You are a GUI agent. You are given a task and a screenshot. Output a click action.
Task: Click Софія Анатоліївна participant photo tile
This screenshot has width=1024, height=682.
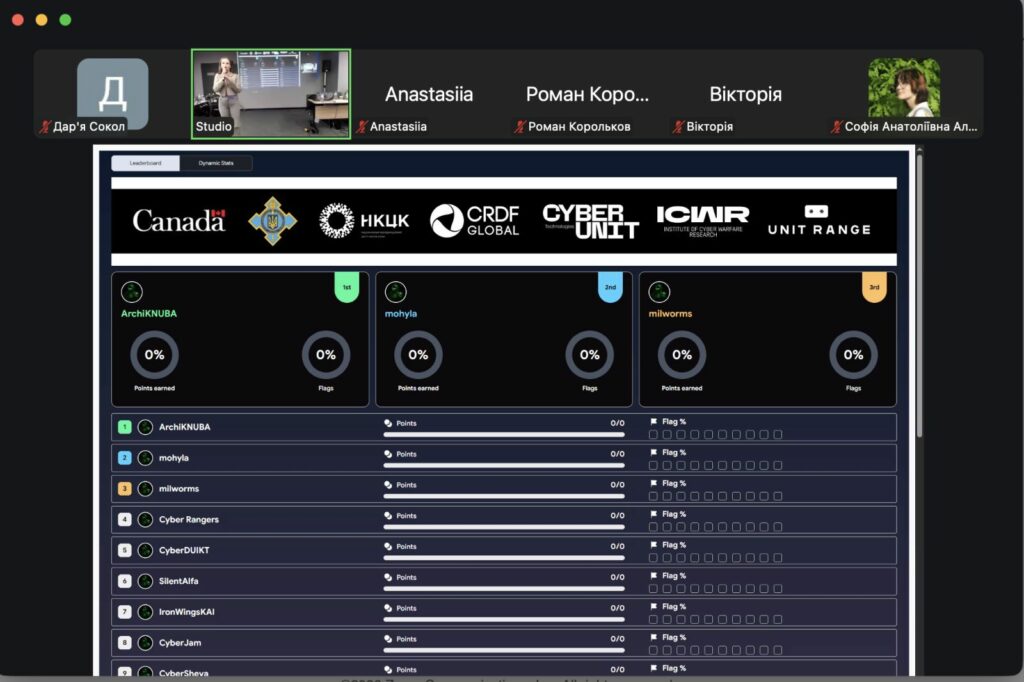click(x=904, y=88)
